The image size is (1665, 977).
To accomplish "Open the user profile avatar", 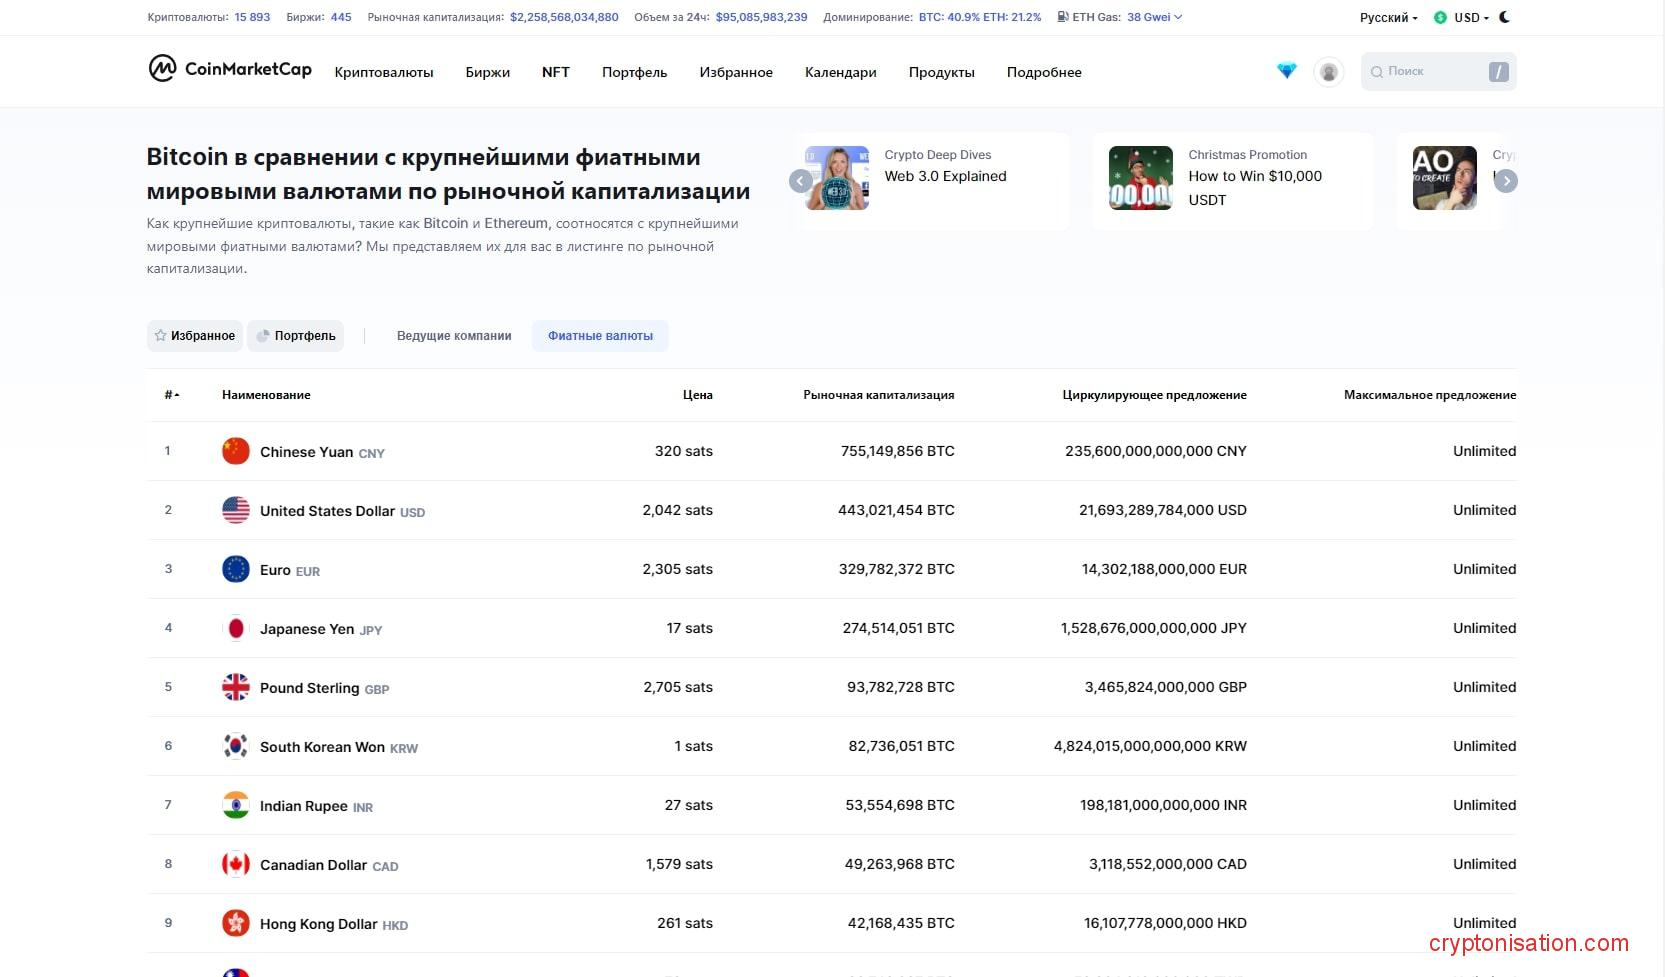I will [x=1328, y=72].
